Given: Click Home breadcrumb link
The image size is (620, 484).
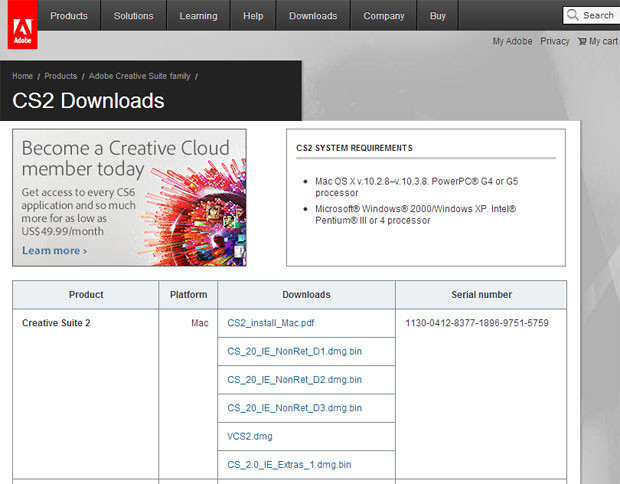Looking at the screenshot, I should click(22, 76).
